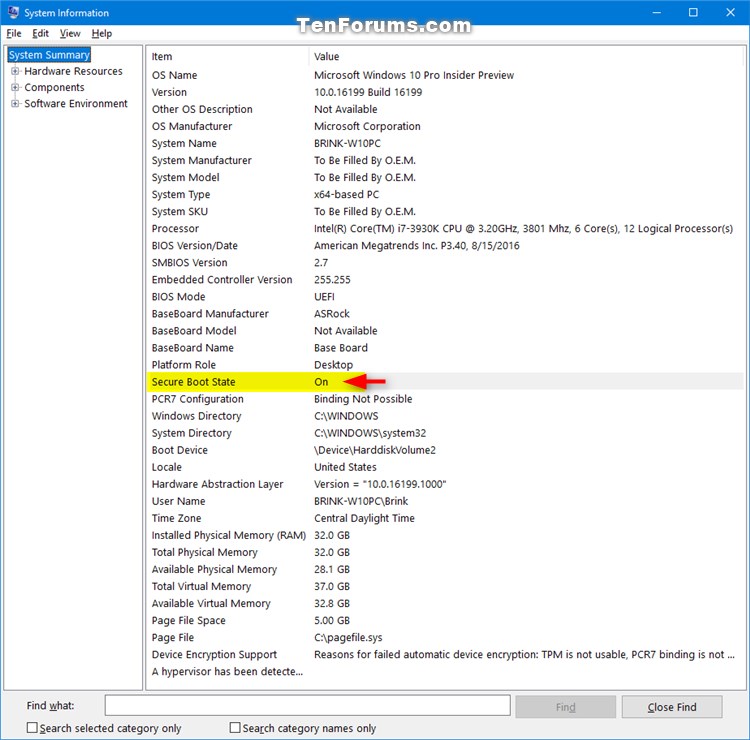Click the Value column header
750x740 pixels.
(x=526, y=56)
